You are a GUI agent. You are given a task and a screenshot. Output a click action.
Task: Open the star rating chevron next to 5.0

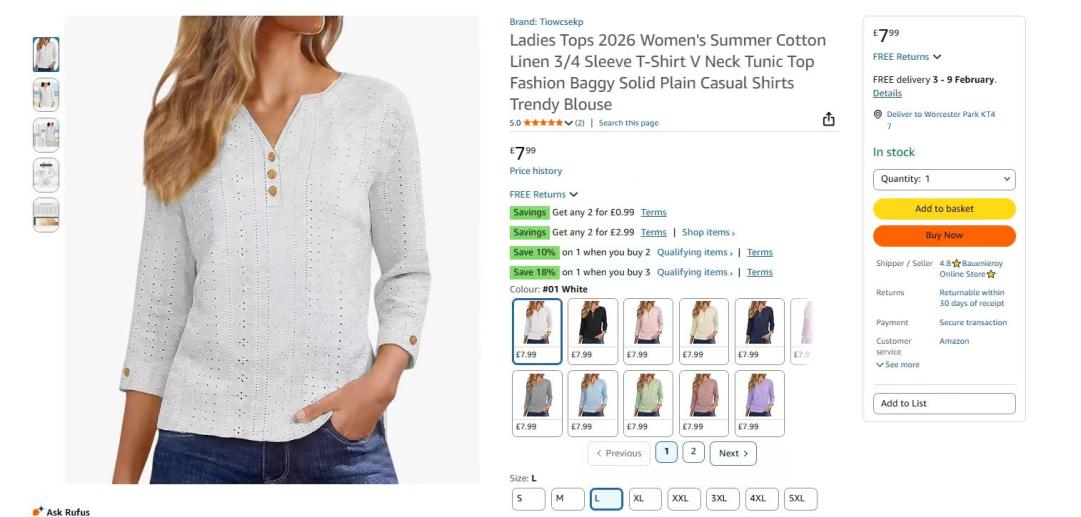(x=569, y=123)
